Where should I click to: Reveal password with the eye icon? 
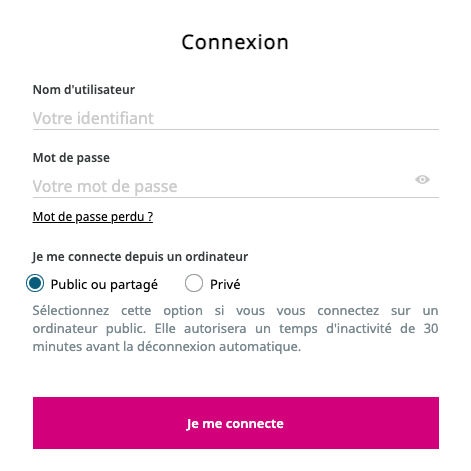[x=422, y=180]
